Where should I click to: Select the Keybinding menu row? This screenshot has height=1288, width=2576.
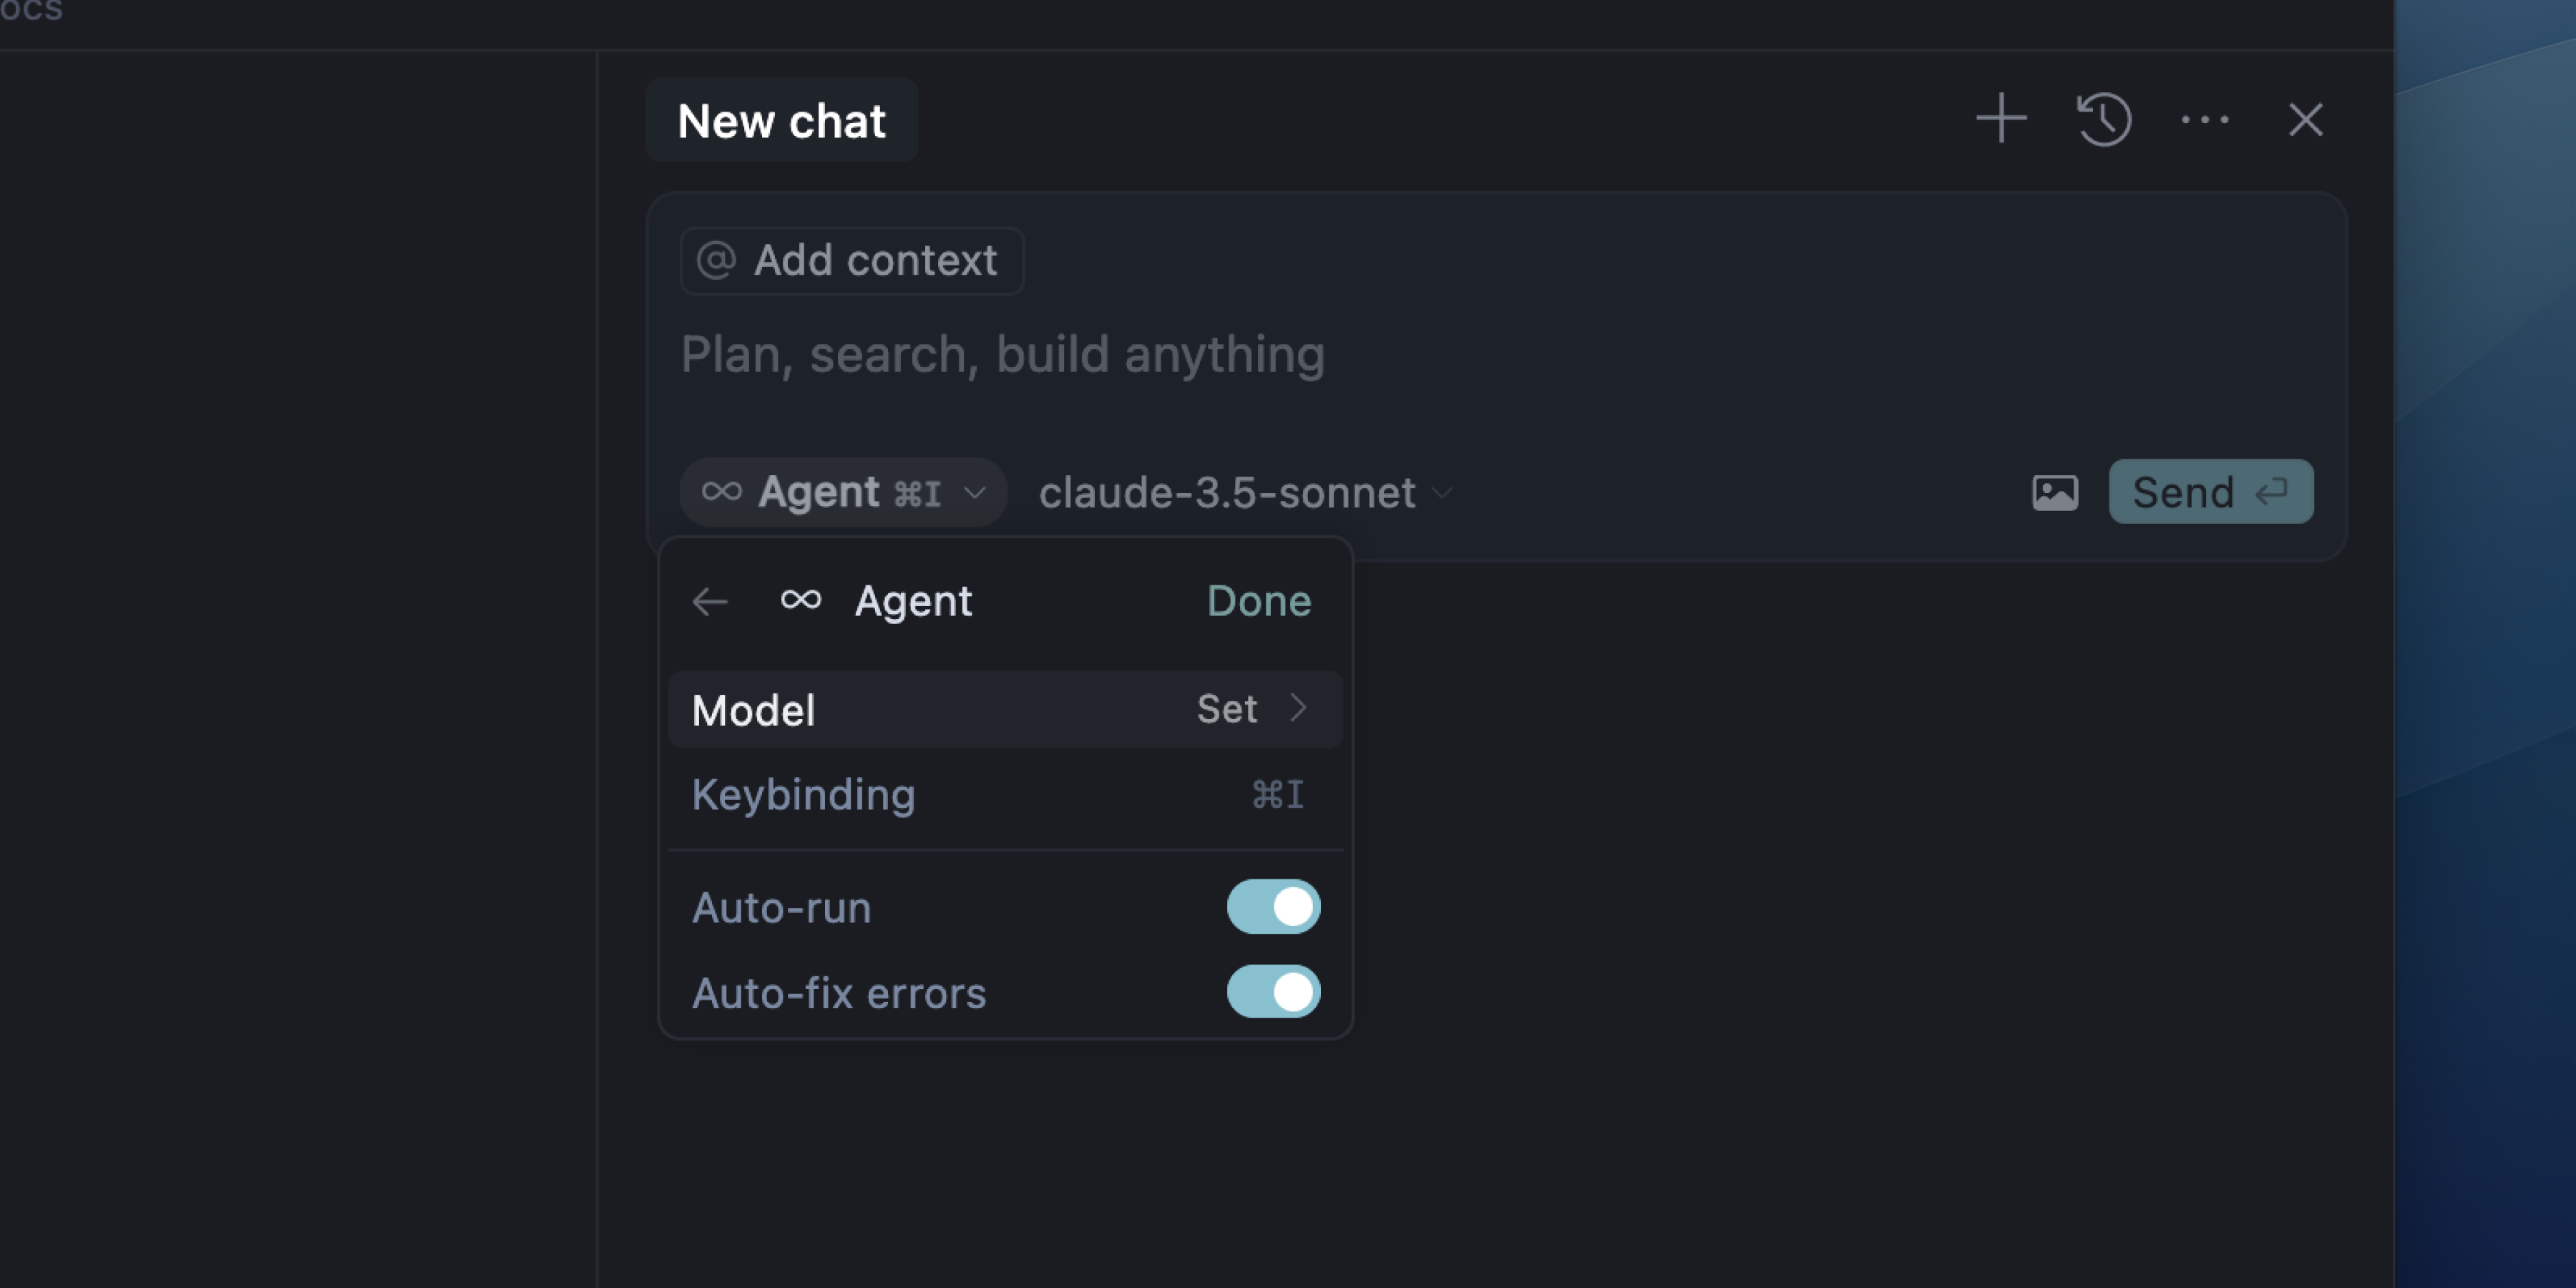[1004, 795]
